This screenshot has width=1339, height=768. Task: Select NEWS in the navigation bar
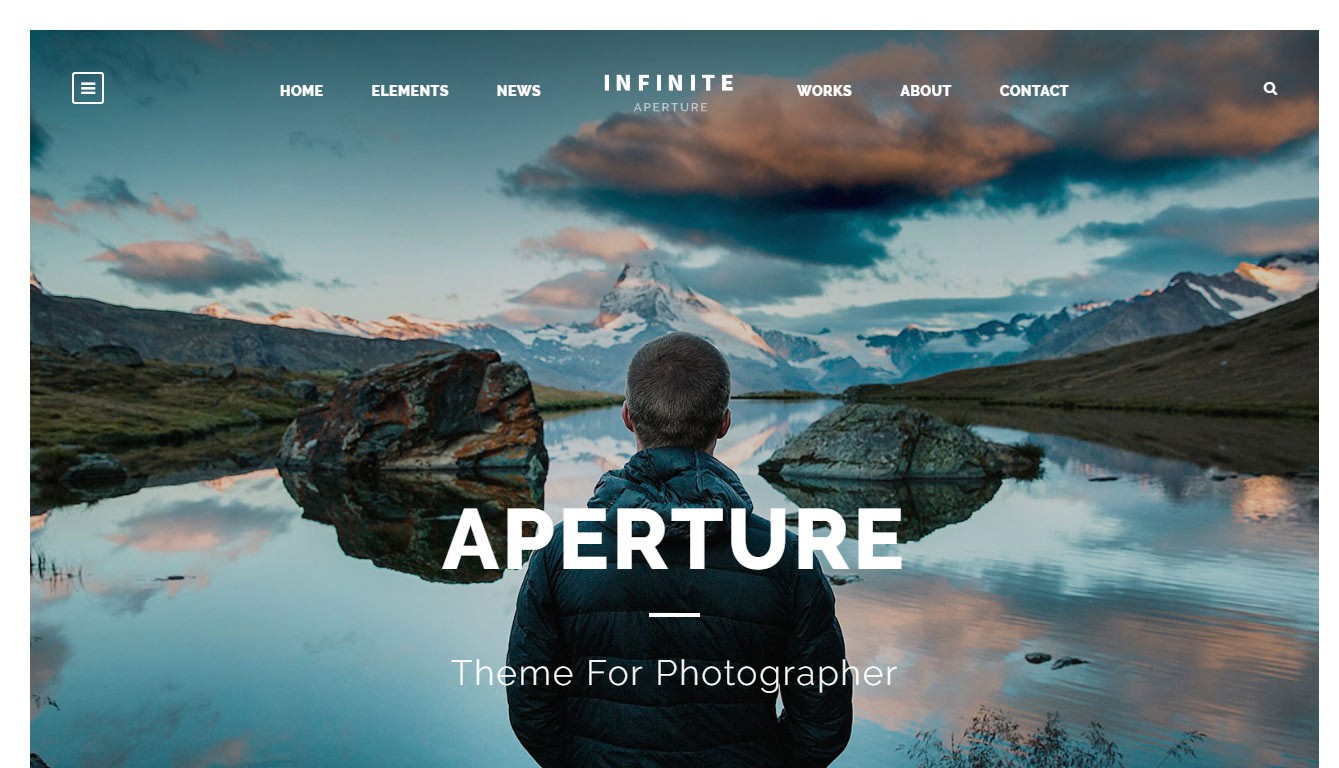pyautogui.click(x=518, y=91)
